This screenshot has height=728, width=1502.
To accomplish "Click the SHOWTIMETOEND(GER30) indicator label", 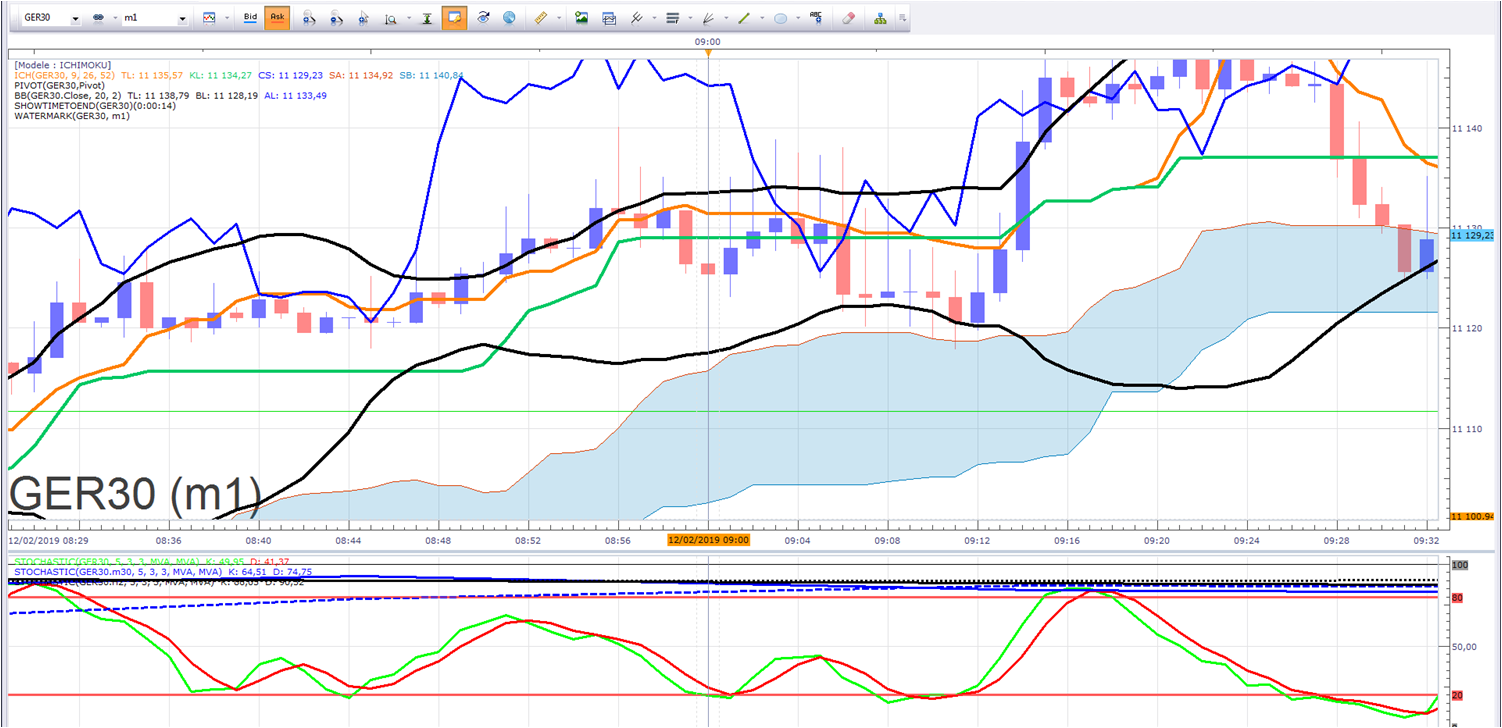I will click(x=95, y=106).
